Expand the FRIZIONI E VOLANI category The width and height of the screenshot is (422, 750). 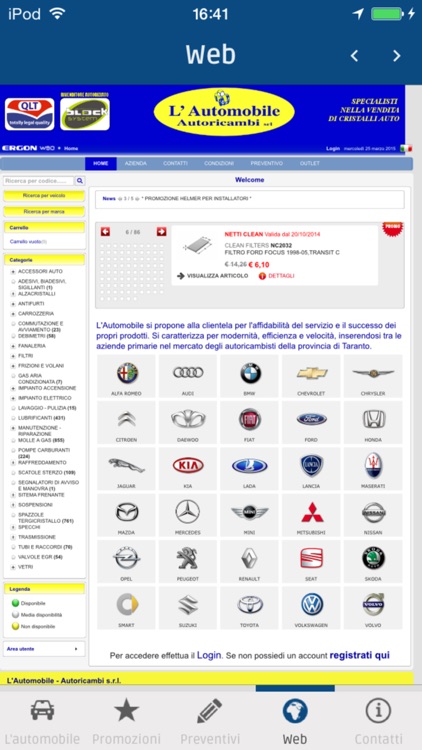[13, 366]
